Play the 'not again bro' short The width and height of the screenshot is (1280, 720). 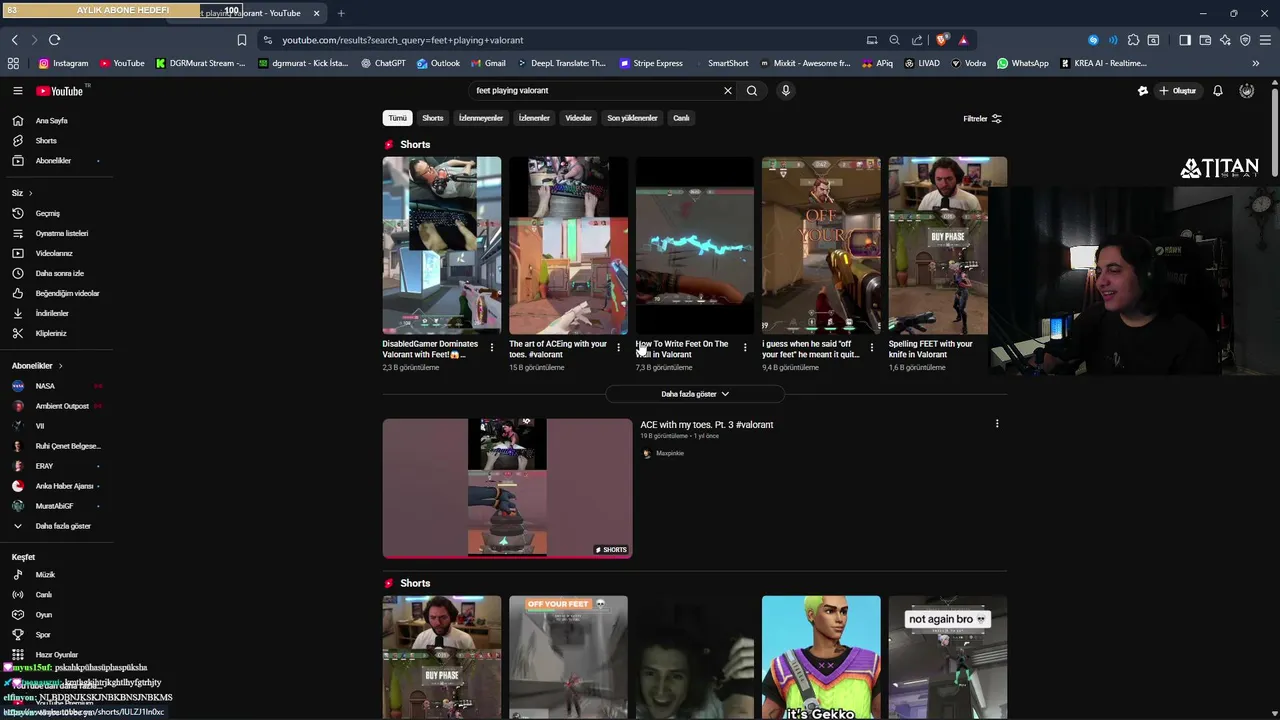(x=947, y=657)
